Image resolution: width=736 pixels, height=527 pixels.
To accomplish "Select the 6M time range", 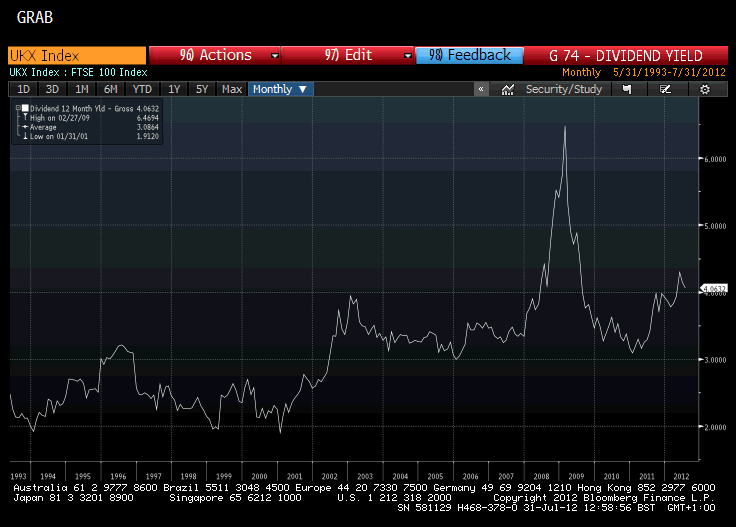I will click(x=110, y=89).
